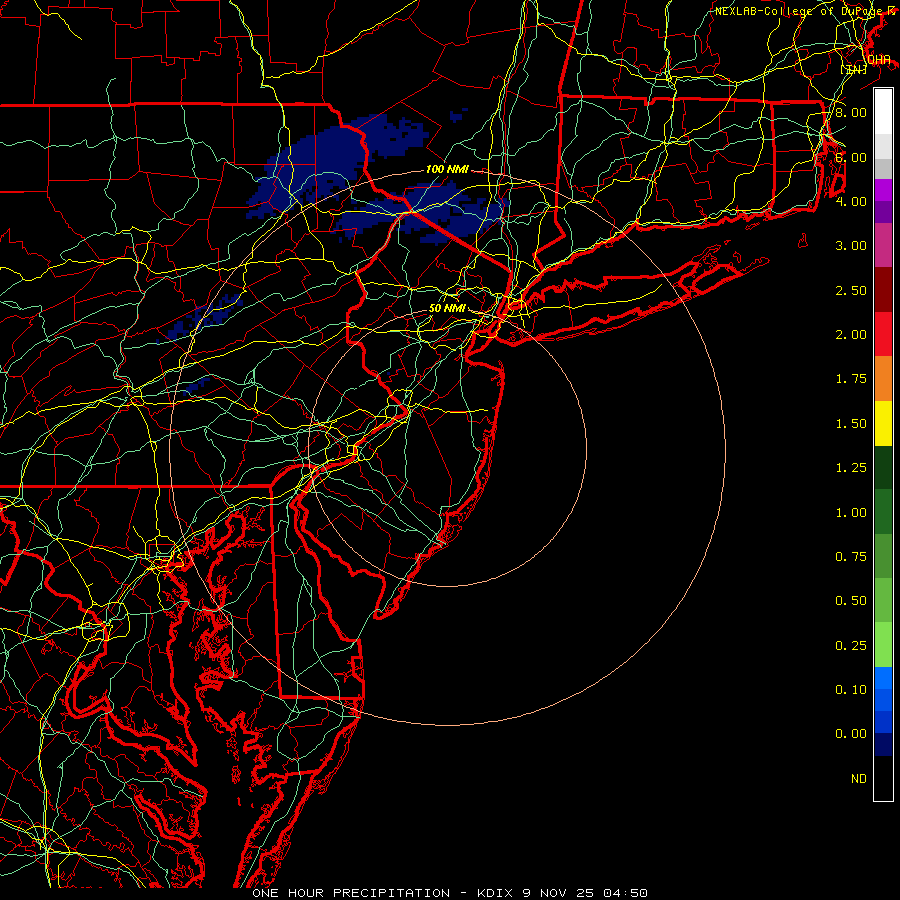Viewport: 900px width, 900px height.
Task: Click the [IN] units label
Action: 854,69
